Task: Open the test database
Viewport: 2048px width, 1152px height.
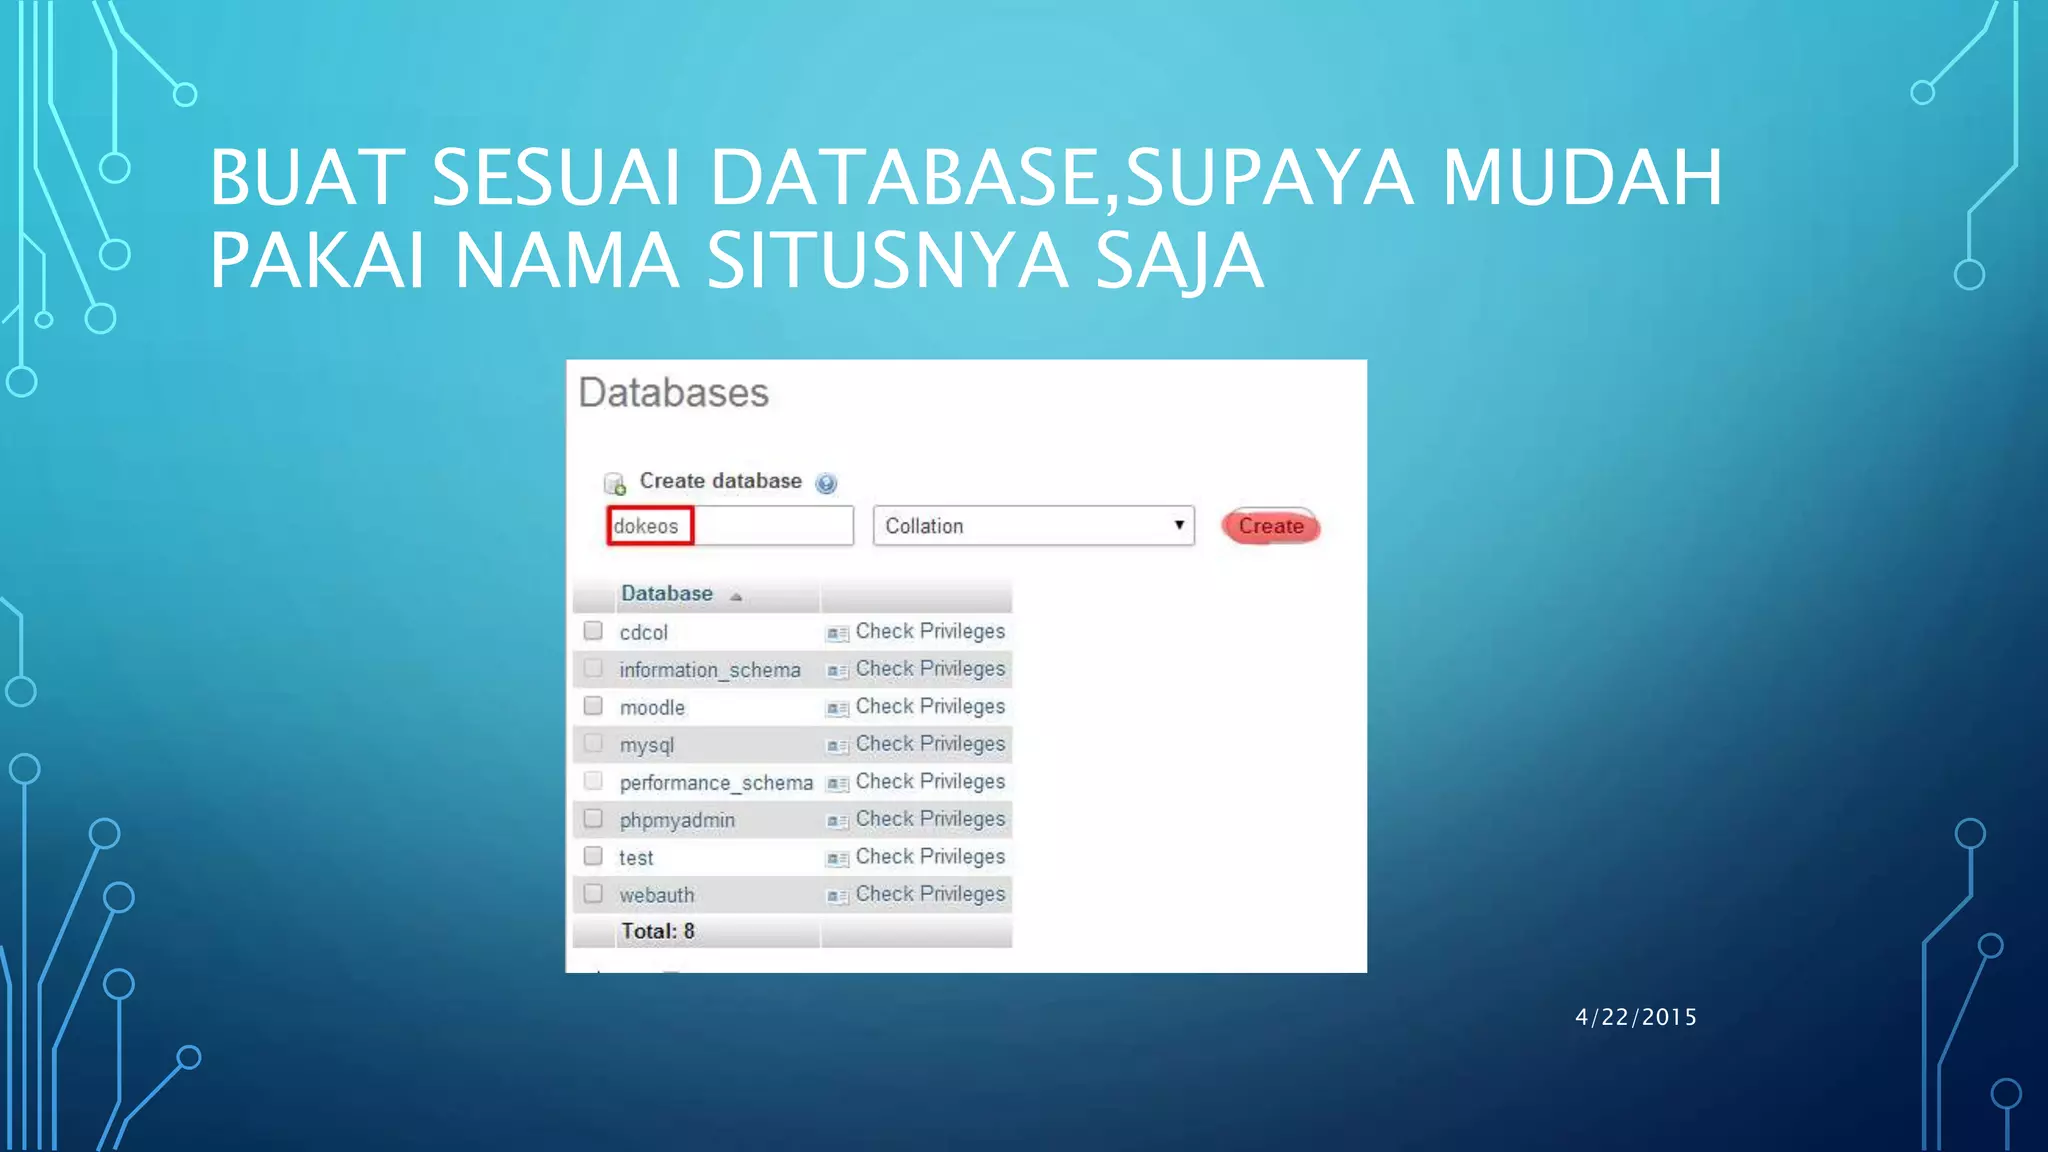Action: point(636,858)
